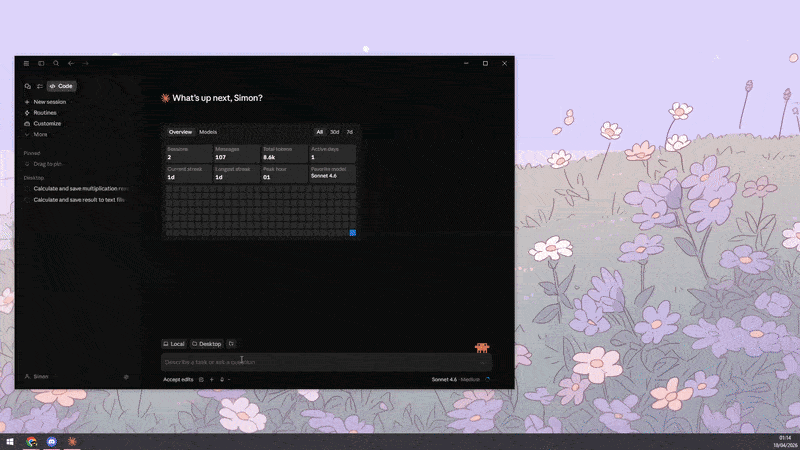Select the Code mode tab

pos(61,86)
